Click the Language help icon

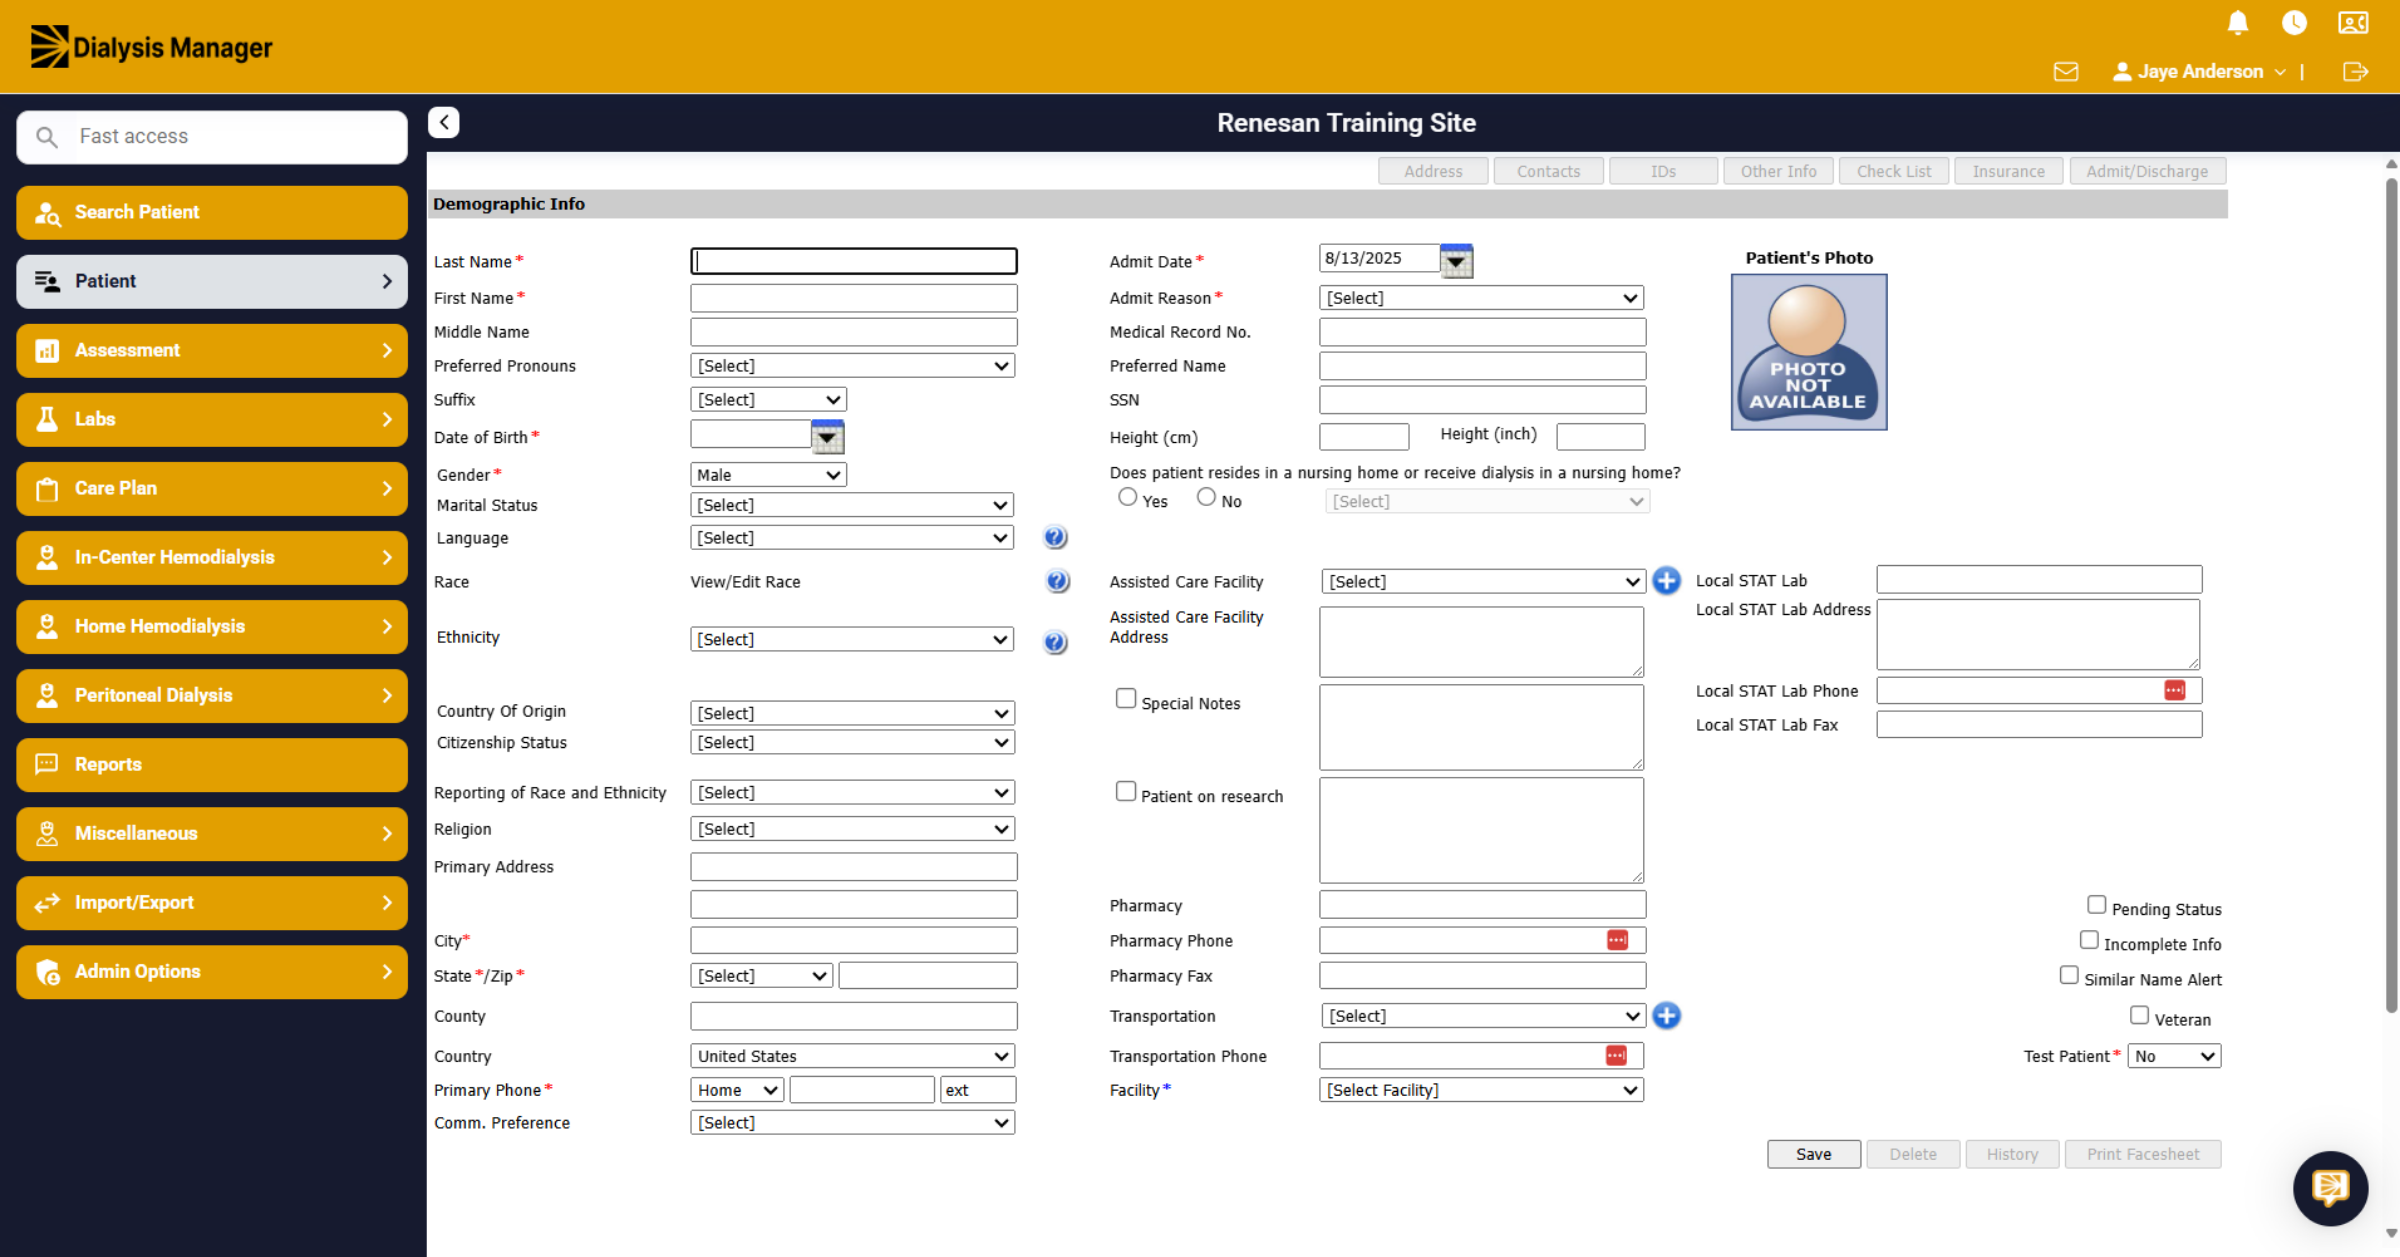point(1055,537)
